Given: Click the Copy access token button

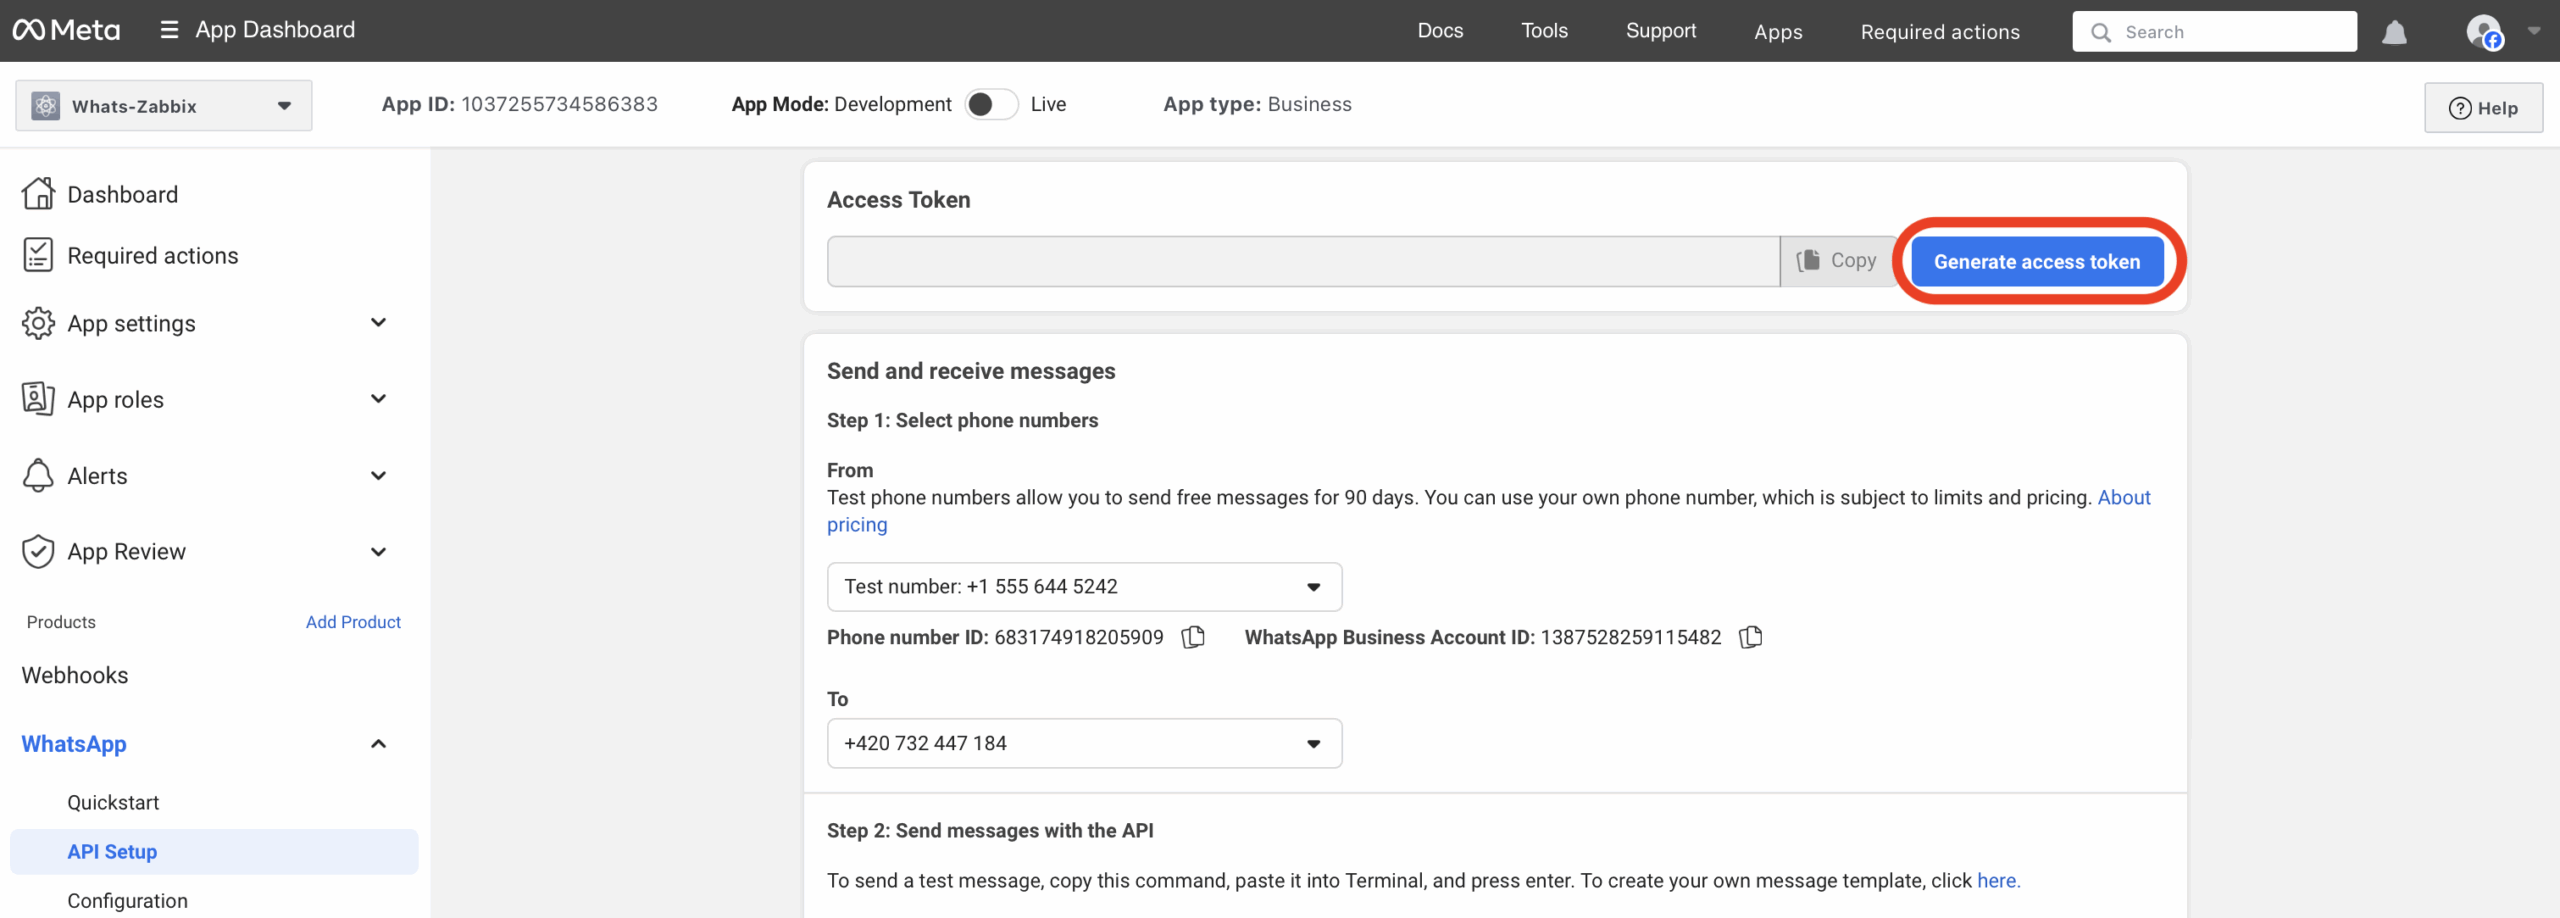Looking at the screenshot, I should tap(1837, 261).
